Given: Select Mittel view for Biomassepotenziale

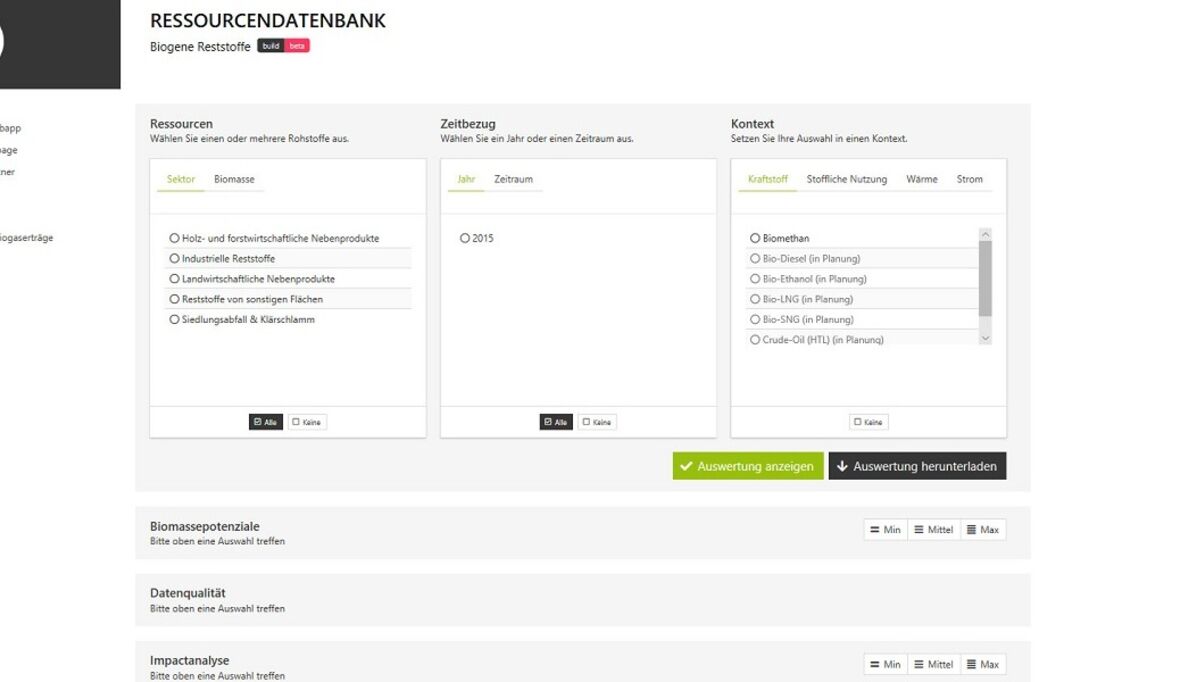Looking at the screenshot, I should pyautogui.click(x=933, y=530).
